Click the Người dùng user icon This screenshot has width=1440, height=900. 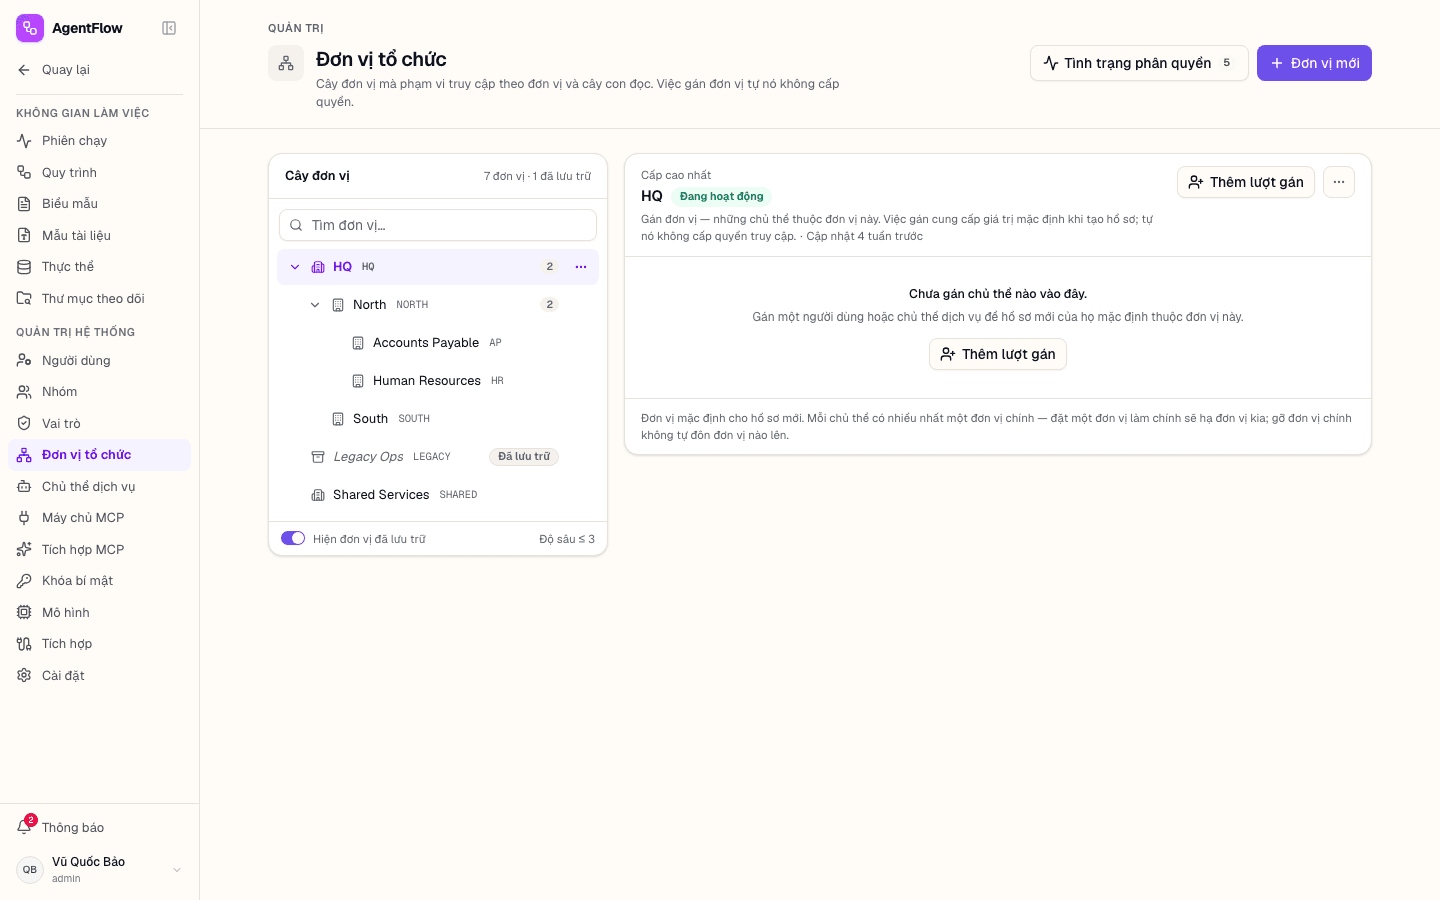(24, 361)
